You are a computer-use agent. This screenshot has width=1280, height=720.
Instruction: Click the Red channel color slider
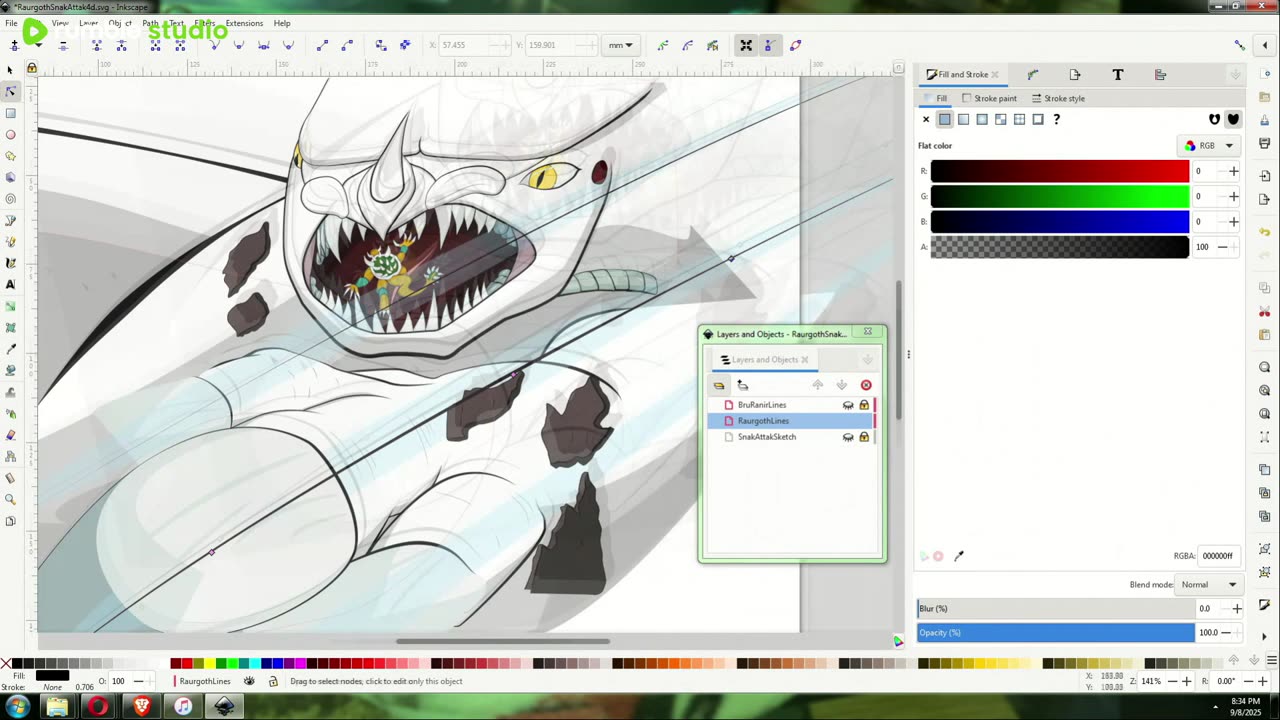(1060, 171)
